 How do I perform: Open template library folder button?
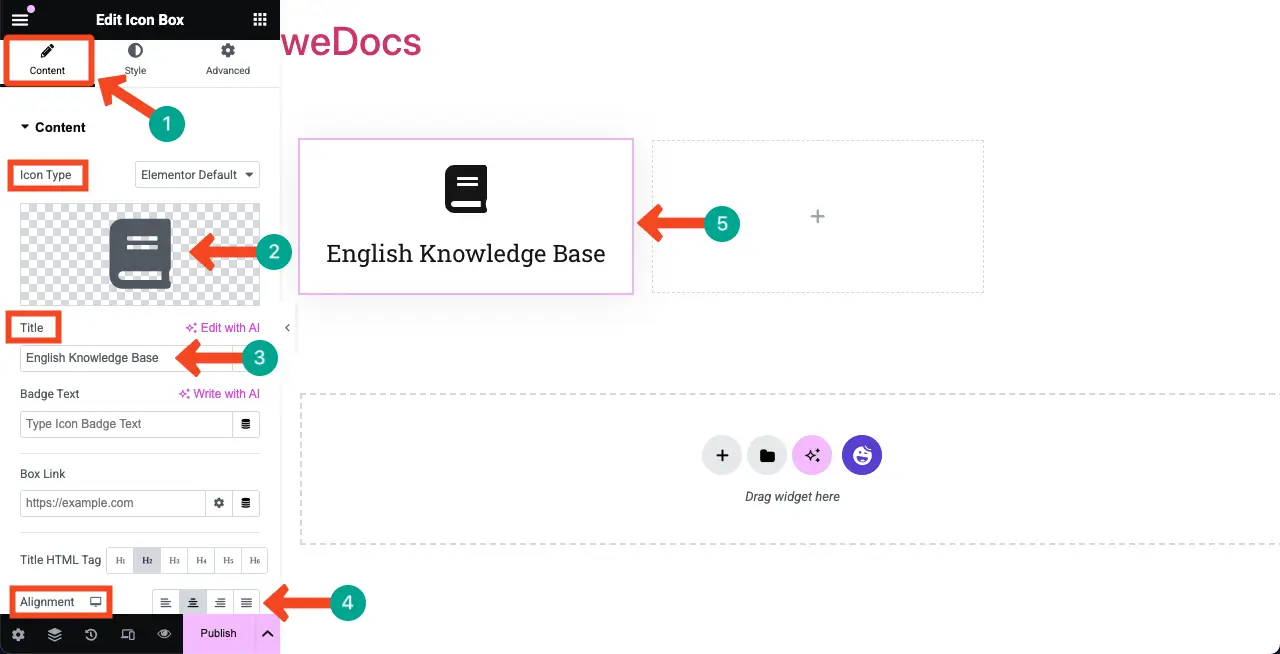[767, 455]
